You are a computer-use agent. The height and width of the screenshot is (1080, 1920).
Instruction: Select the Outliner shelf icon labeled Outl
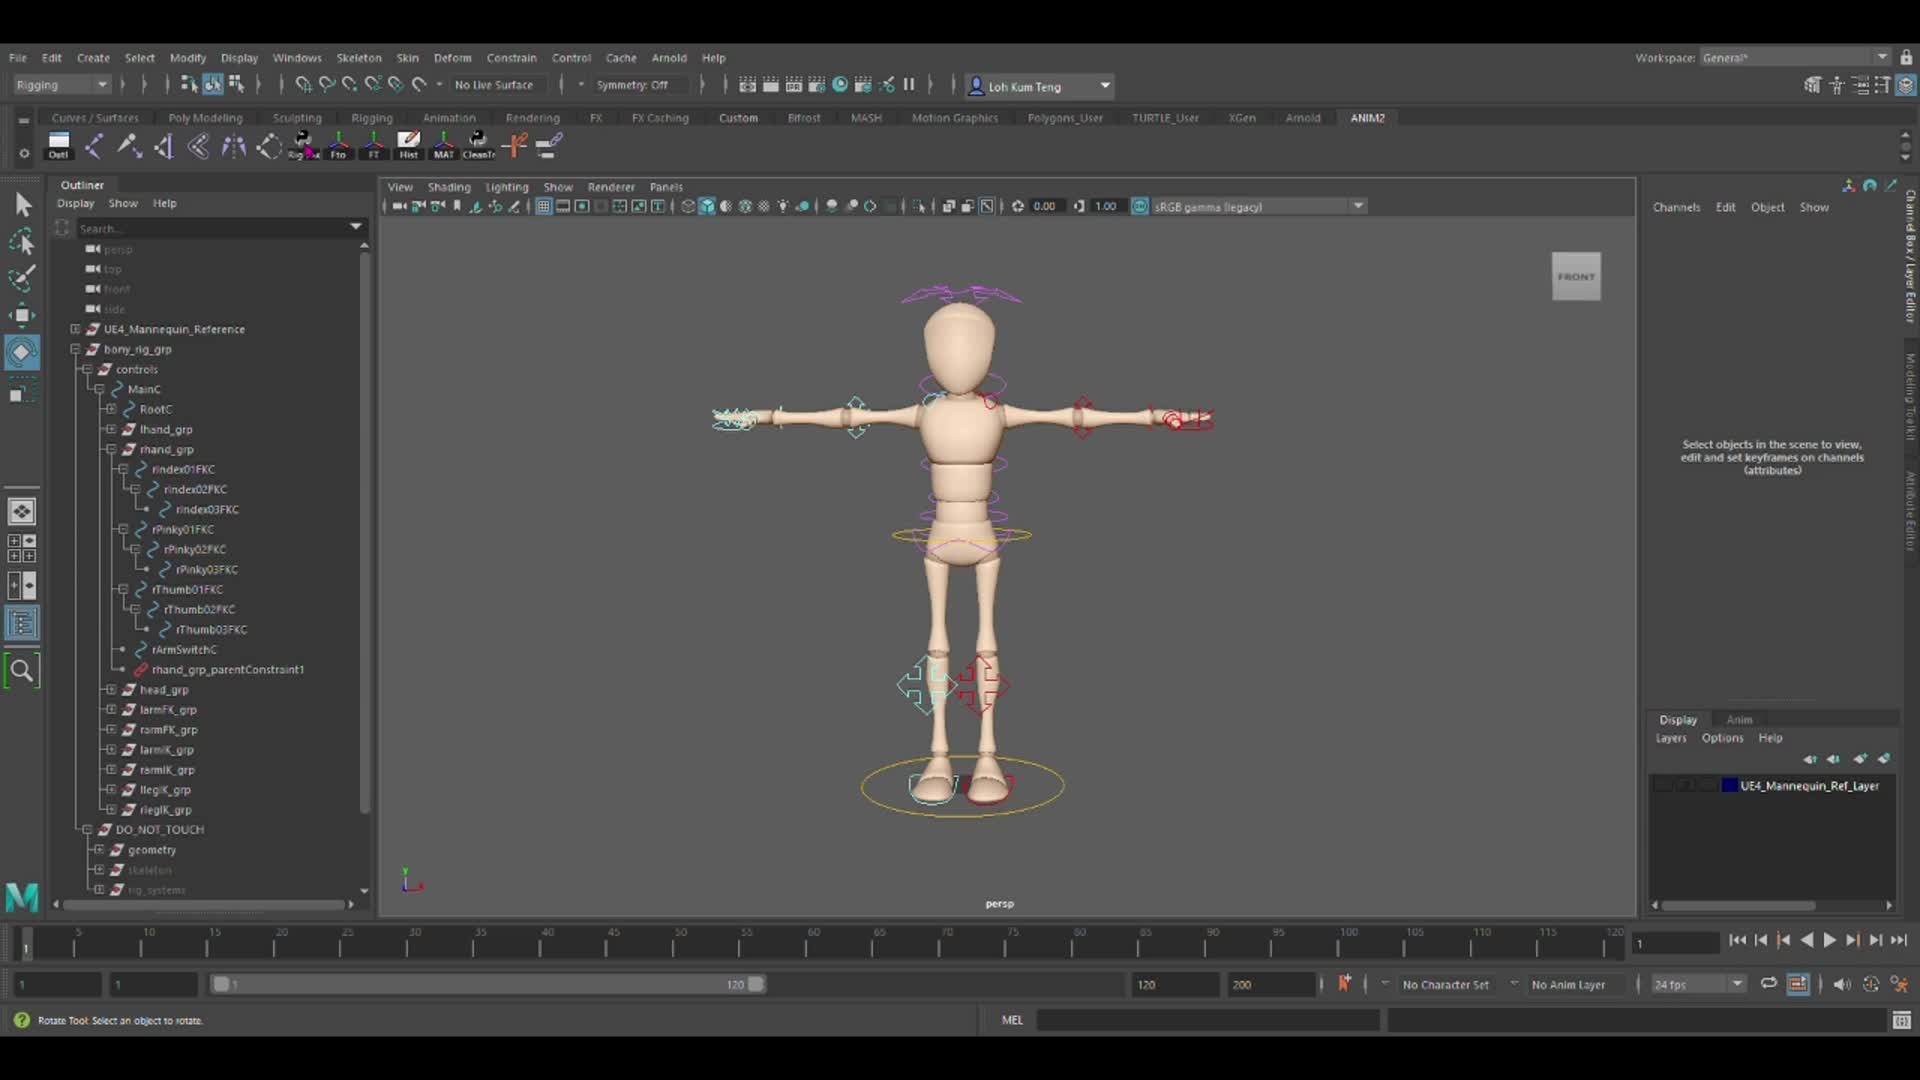click(59, 145)
